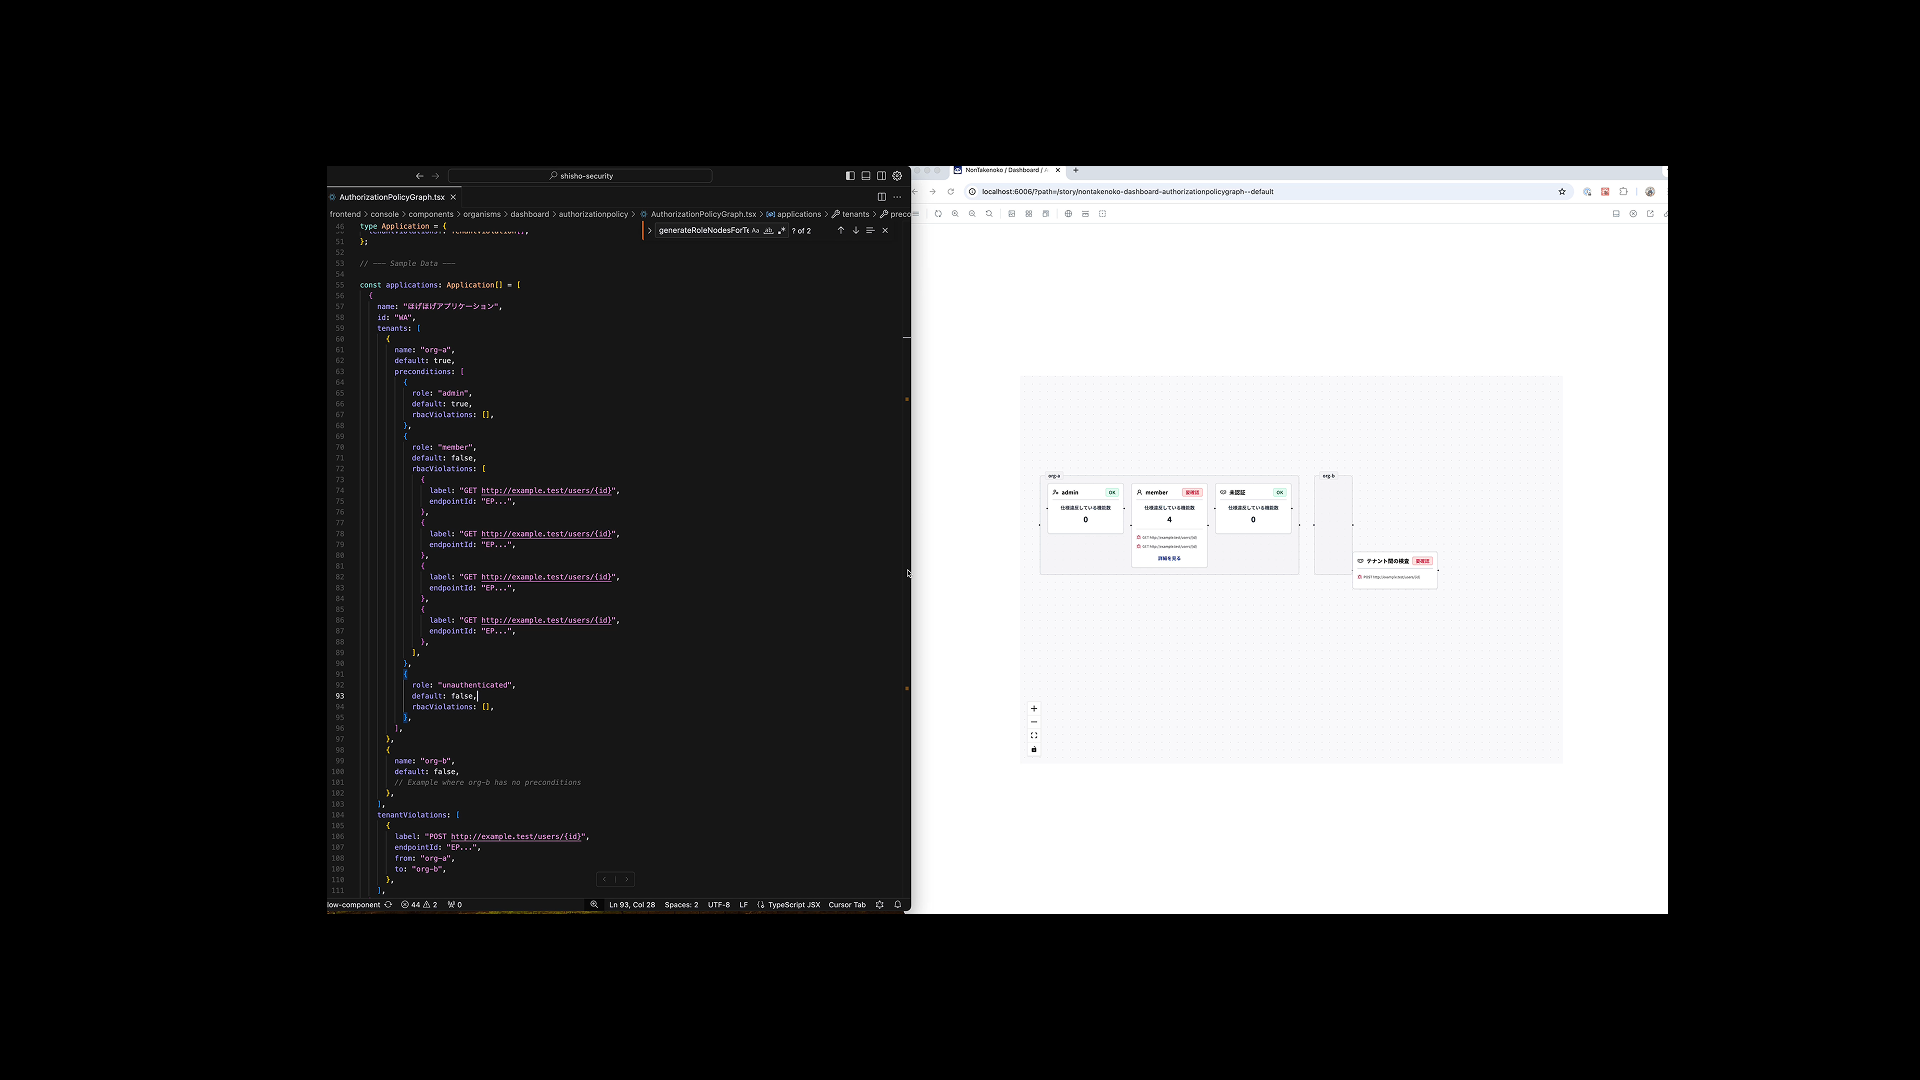Open notifications bell in status bar
The width and height of the screenshot is (1920, 1080).
898,905
